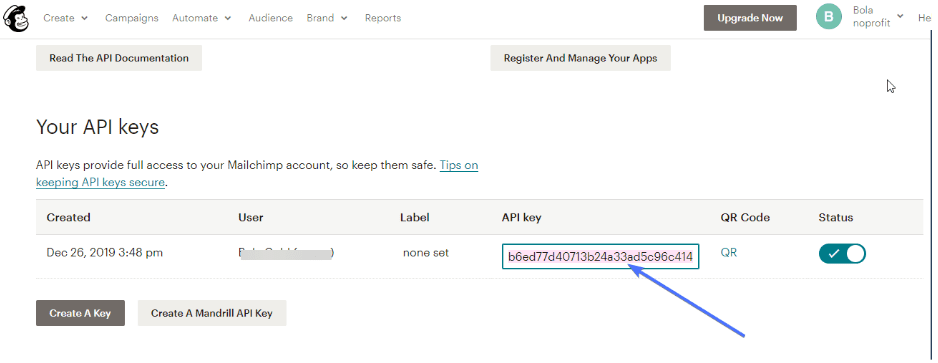Open the Audience section
Image resolution: width=938 pixels, height=363 pixels.
click(270, 18)
